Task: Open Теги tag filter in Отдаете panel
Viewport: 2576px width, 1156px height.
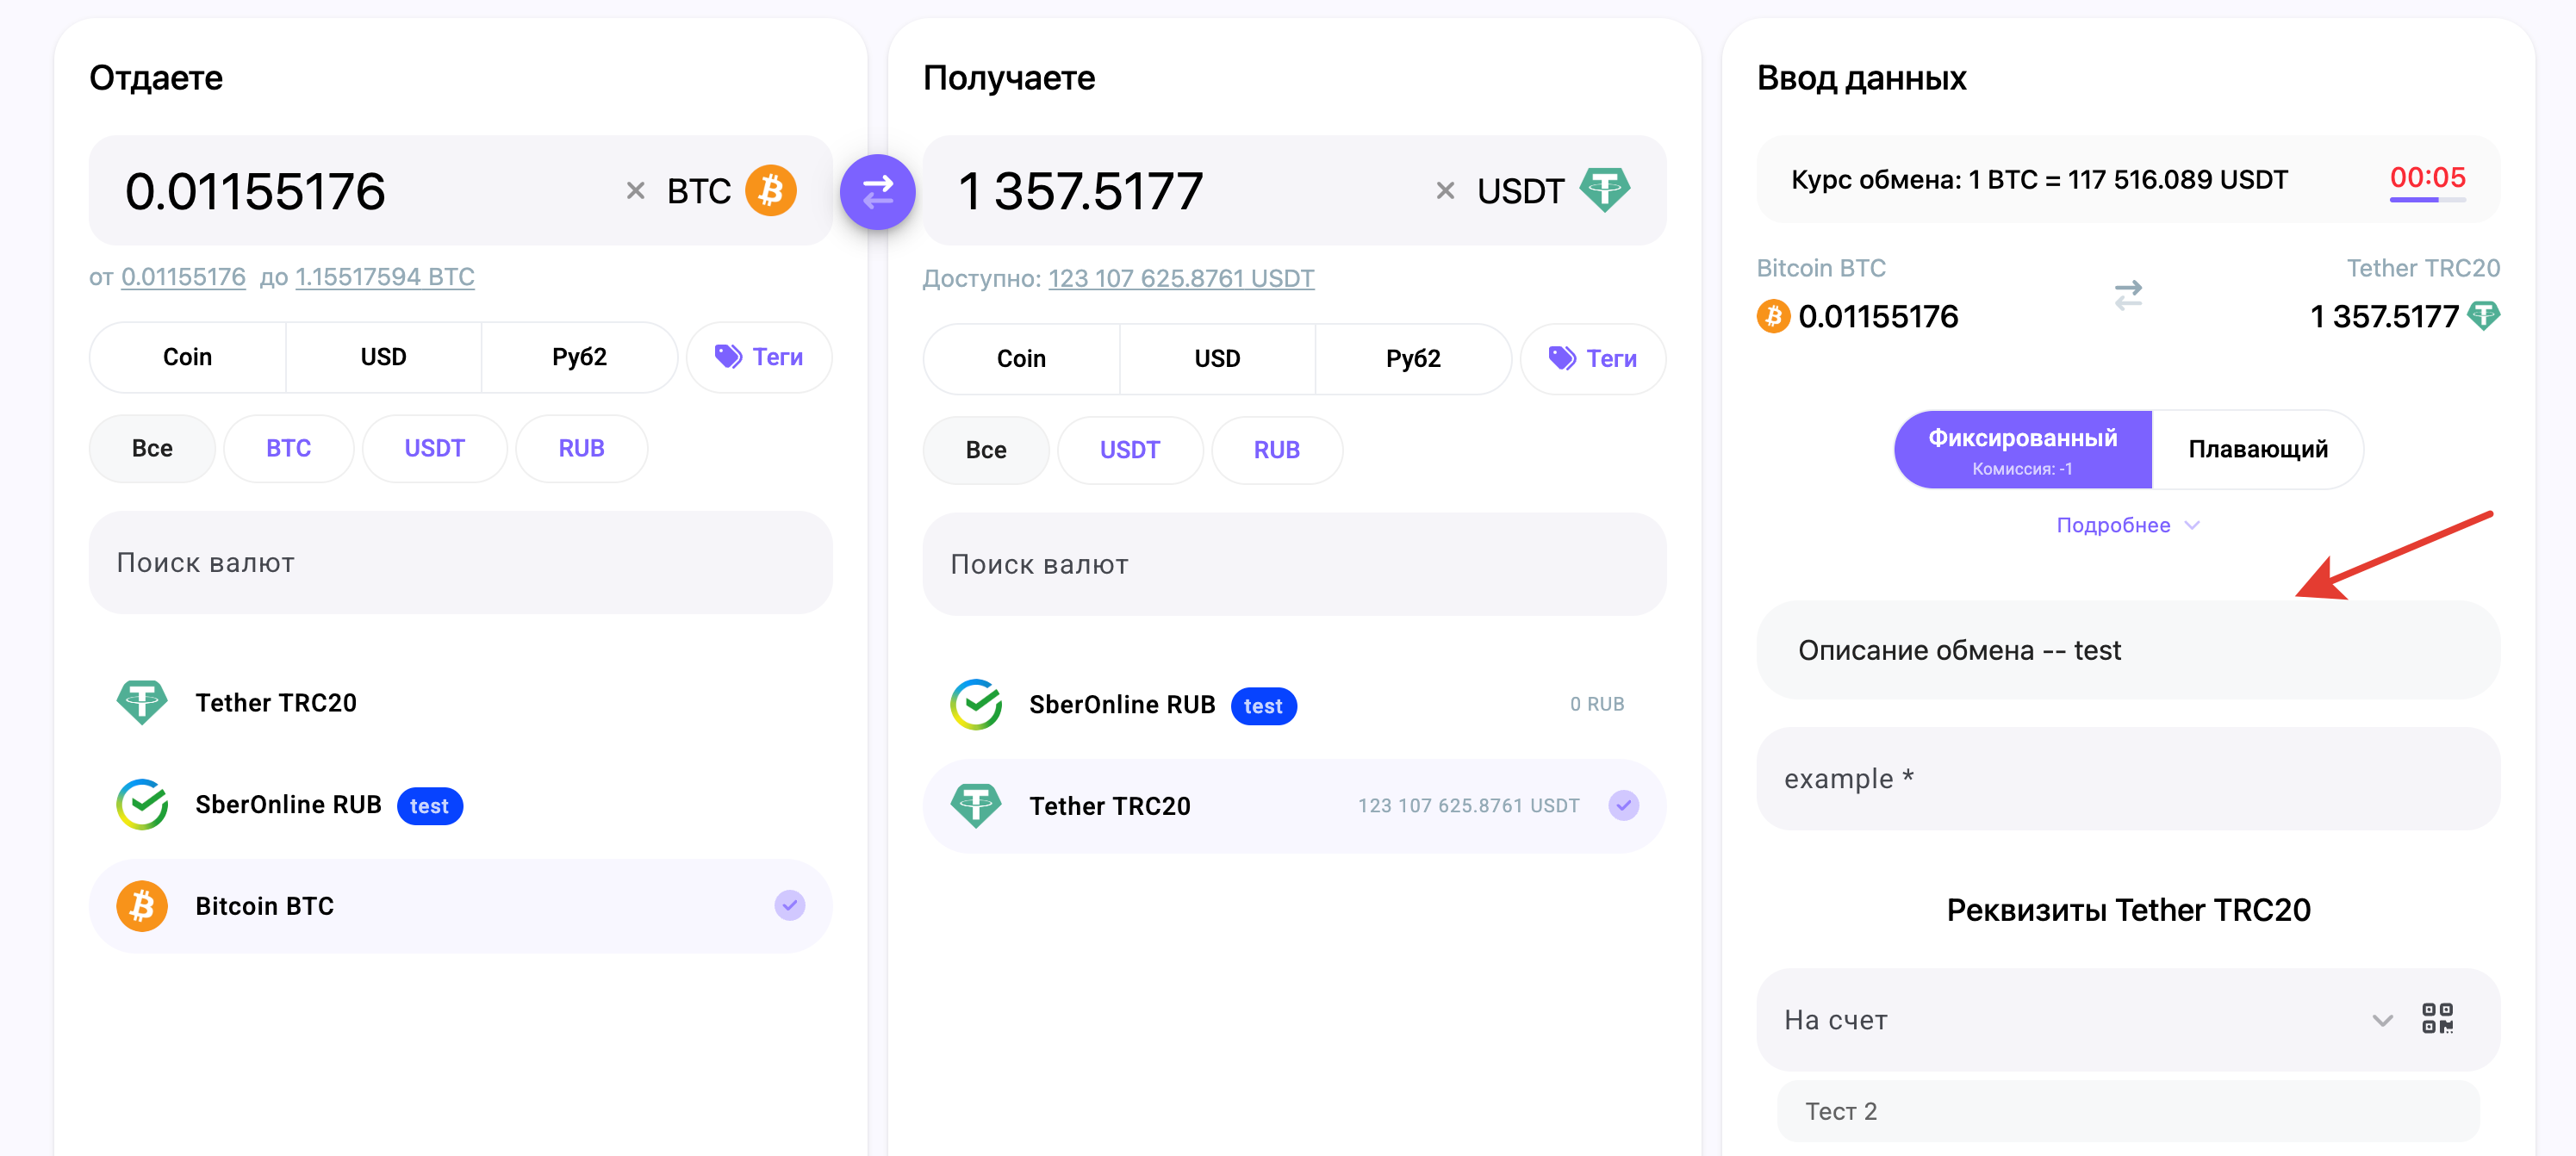Action: coord(759,357)
